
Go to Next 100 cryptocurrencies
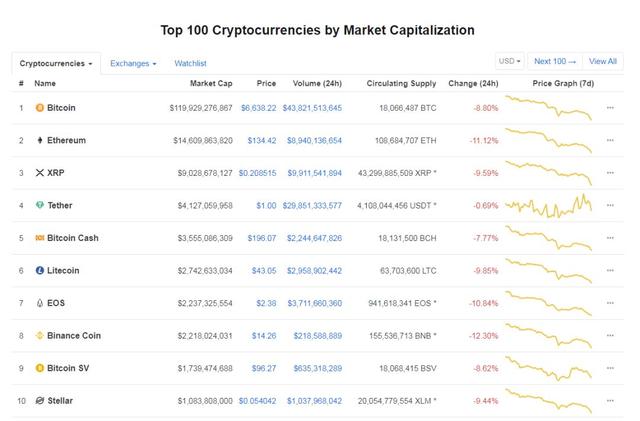coord(555,61)
